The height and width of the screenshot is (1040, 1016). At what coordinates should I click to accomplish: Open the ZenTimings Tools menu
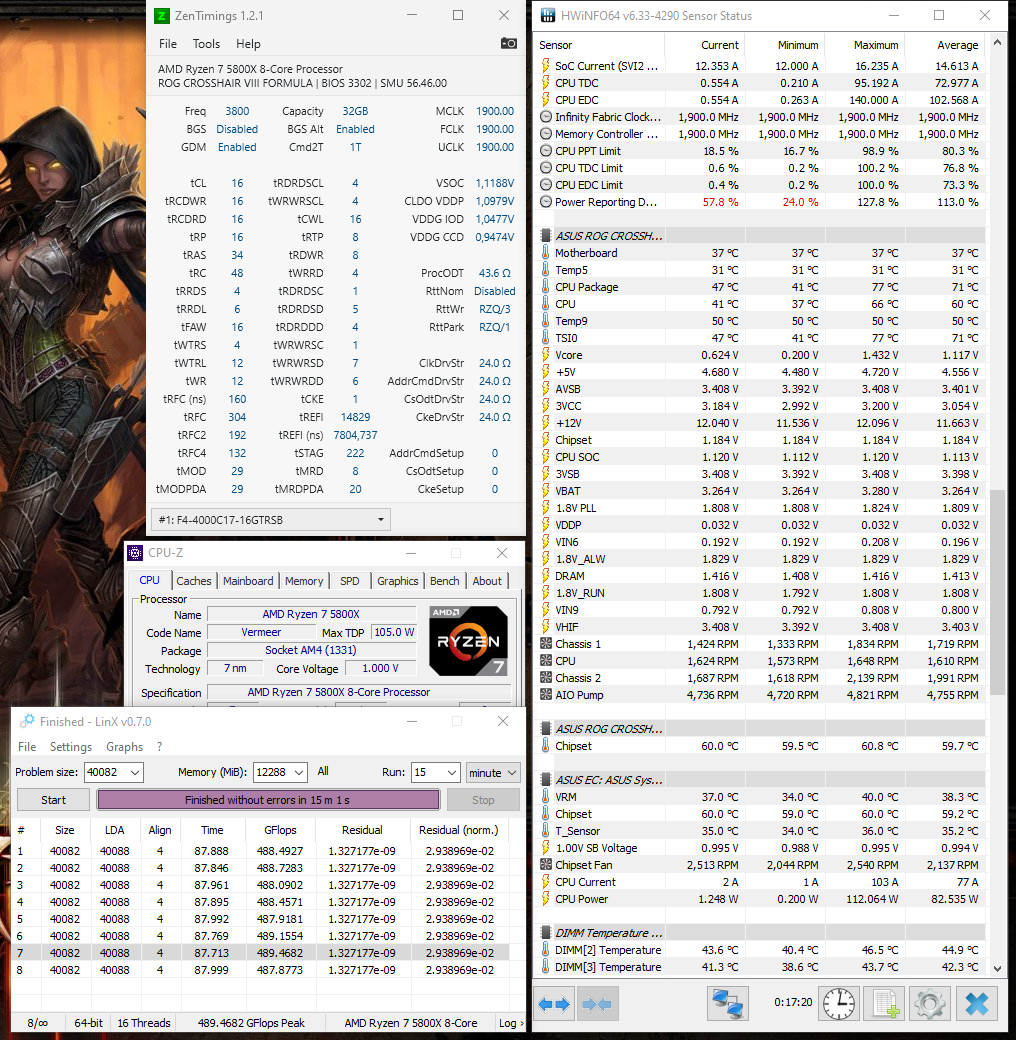coord(206,44)
